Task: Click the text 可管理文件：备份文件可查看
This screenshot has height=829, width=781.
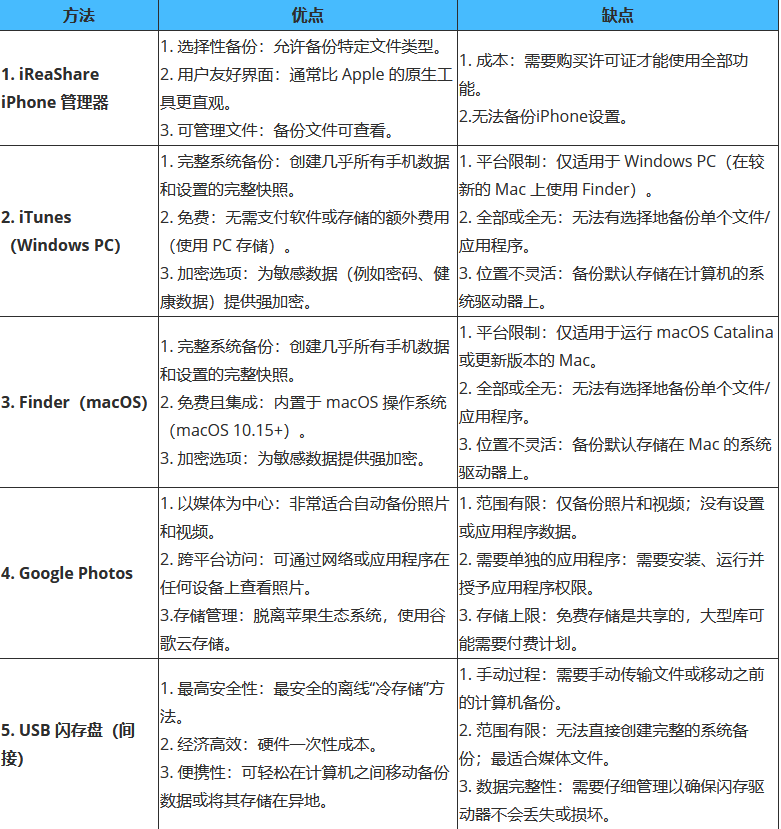Action: click(278, 130)
